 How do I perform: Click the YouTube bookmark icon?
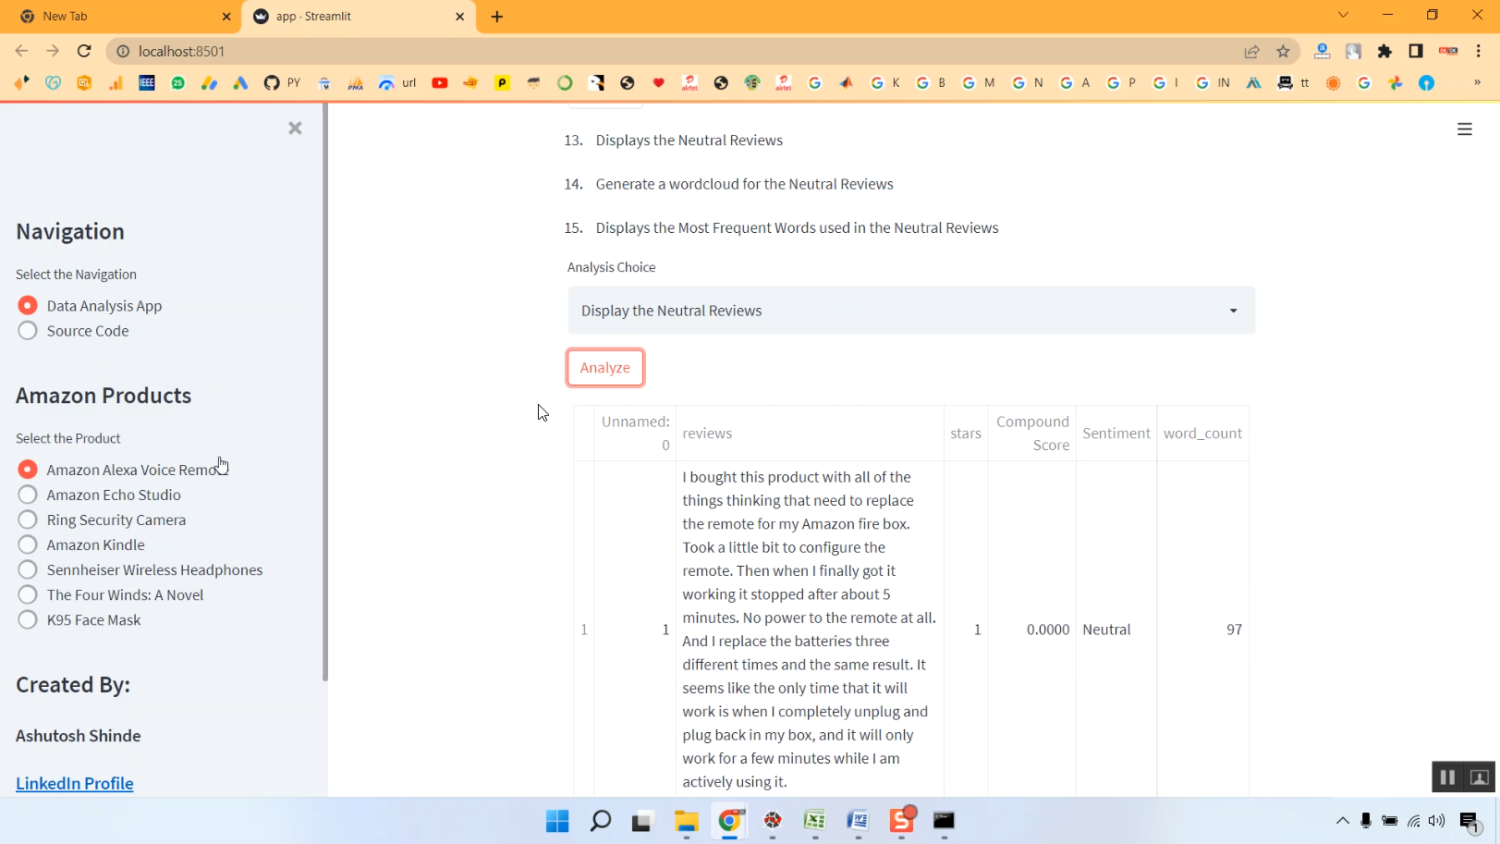(439, 83)
